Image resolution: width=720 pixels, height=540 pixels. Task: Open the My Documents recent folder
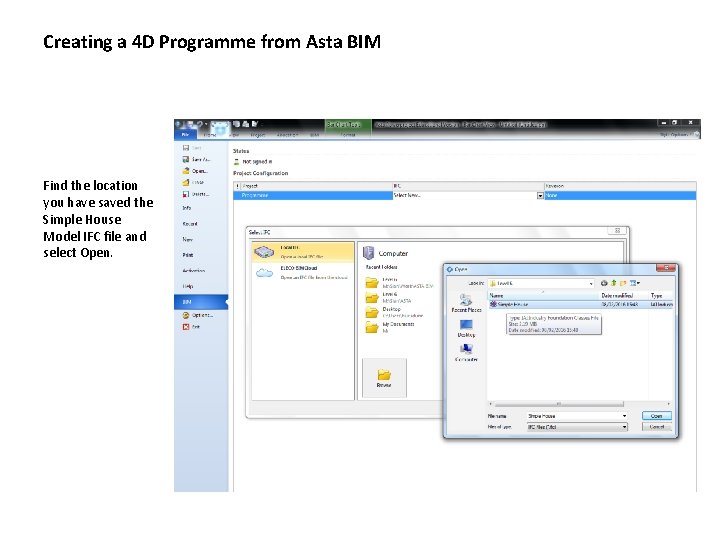click(390, 327)
